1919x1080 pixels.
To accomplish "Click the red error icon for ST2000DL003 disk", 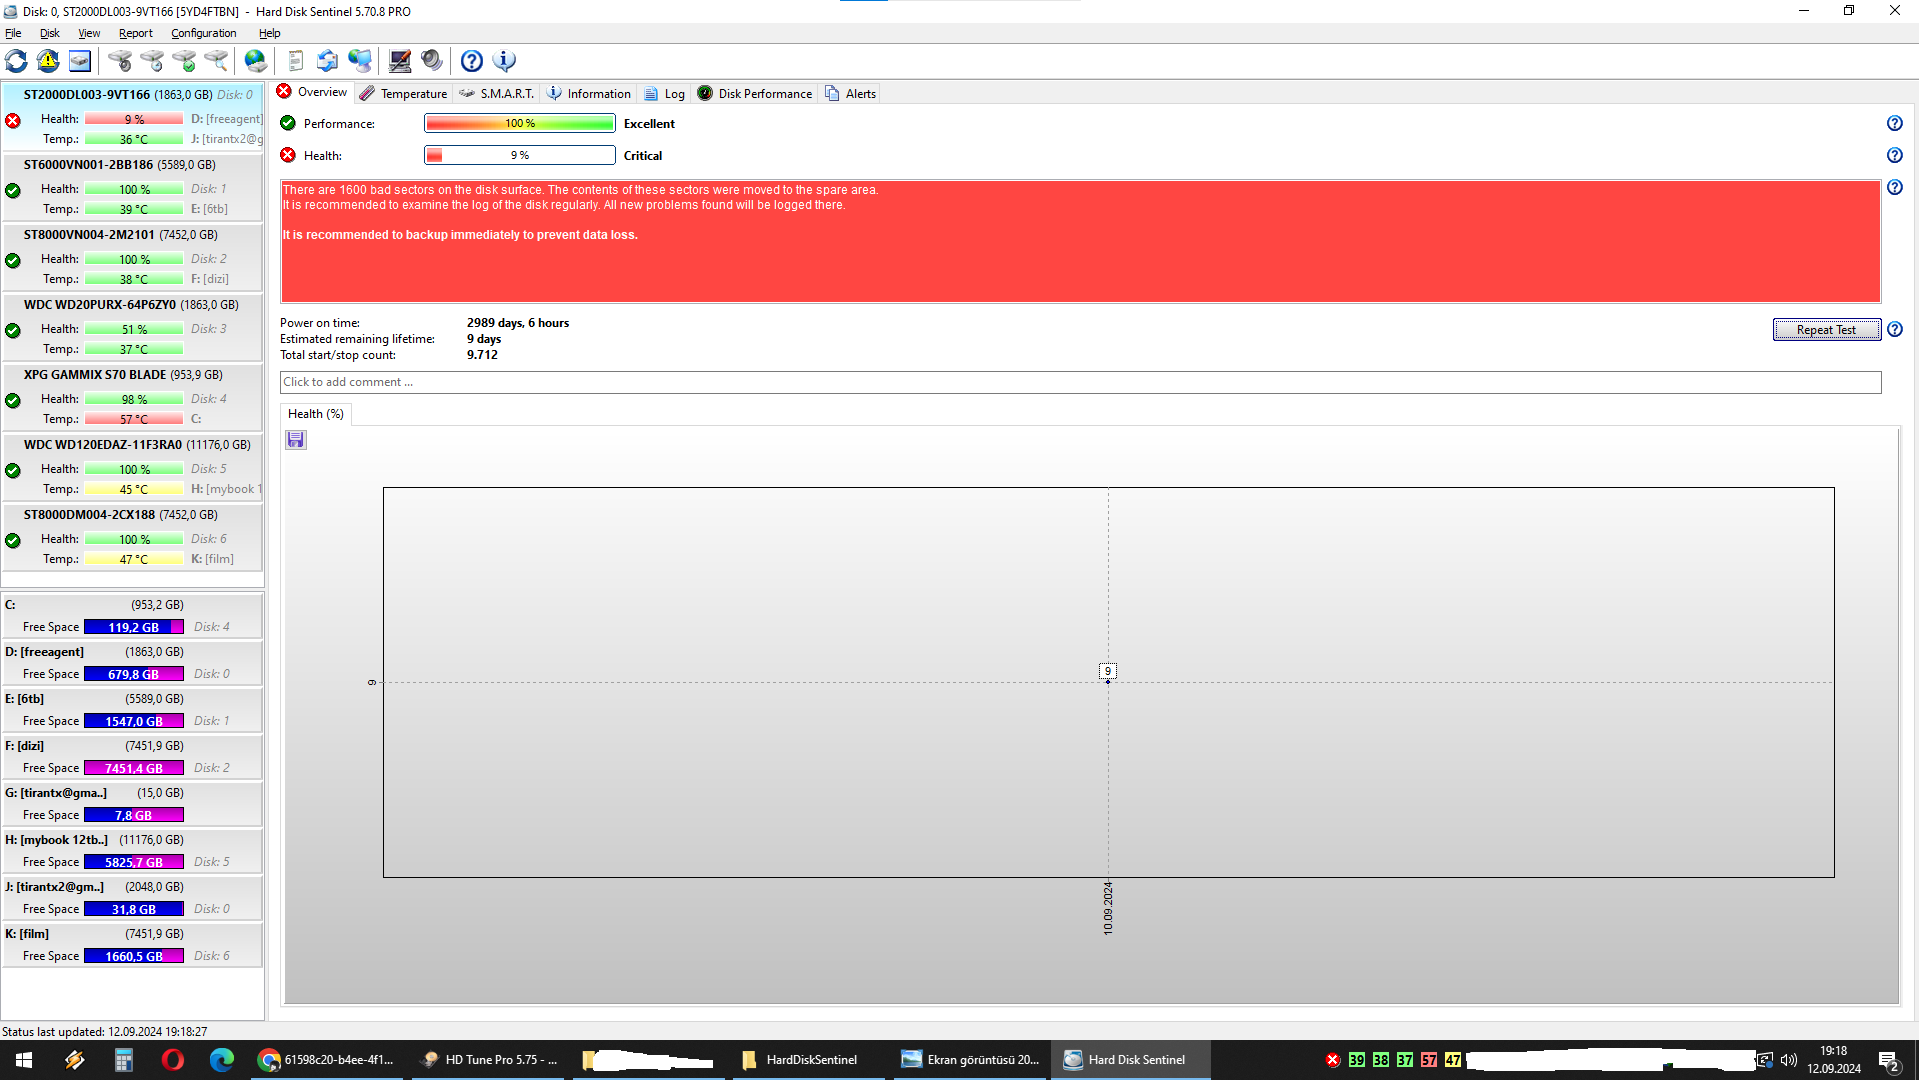I will coord(13,121).
